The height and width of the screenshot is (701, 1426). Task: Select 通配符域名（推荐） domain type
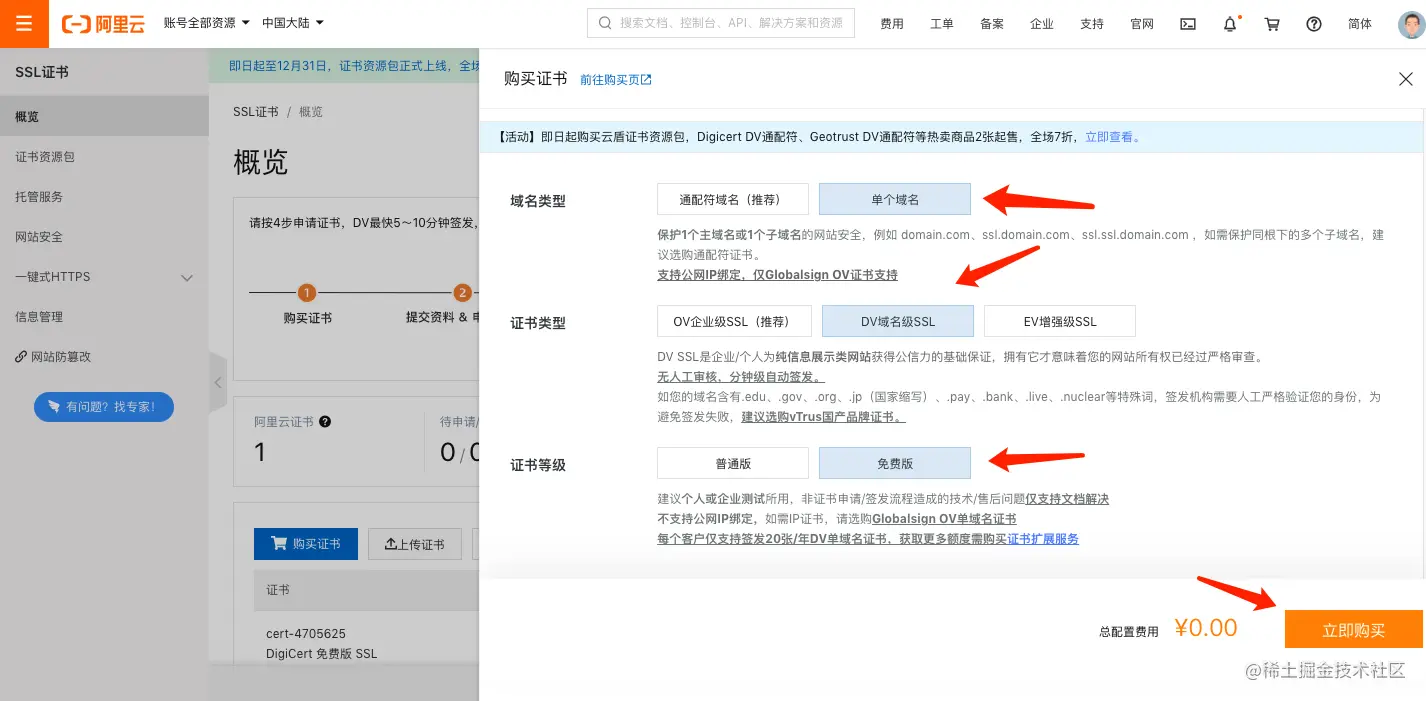click(733, 199)
